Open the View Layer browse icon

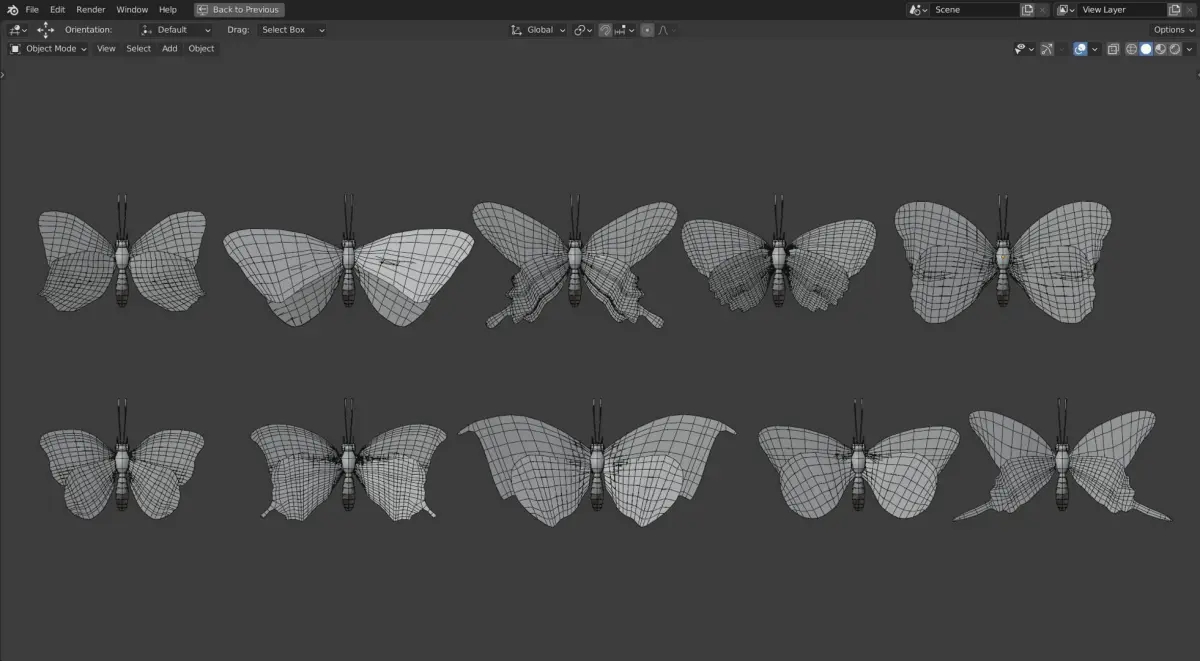pos(1066,10)
